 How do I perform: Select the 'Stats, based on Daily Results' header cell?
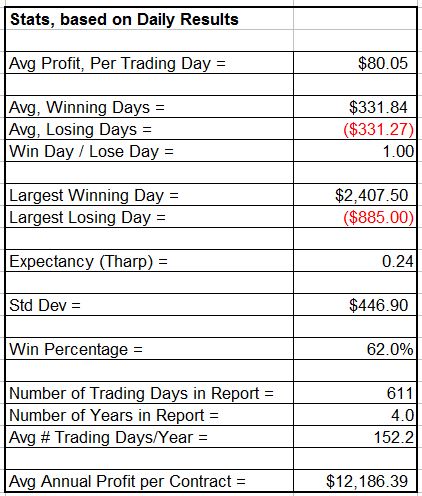pyautogui.click(x=149, y=19)
